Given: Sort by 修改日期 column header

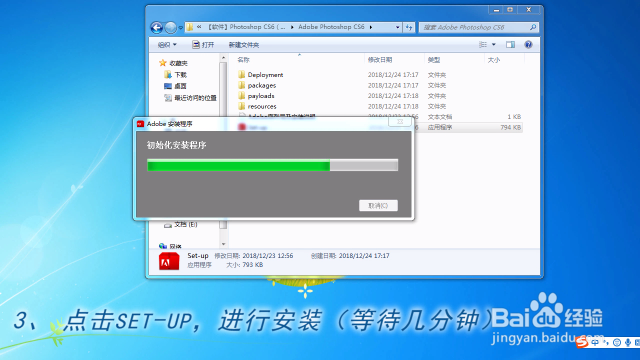Looking at the screenshot, I should point(380,60).
